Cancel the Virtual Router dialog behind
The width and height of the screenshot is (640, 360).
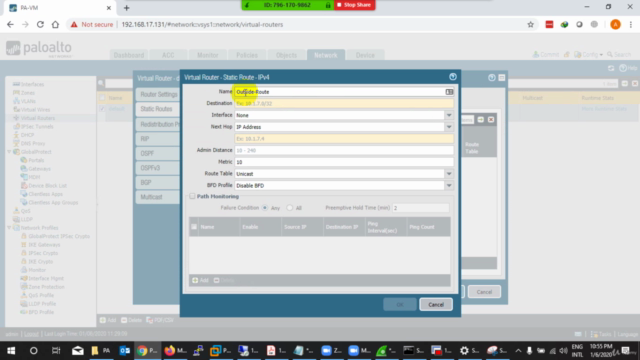[484, 292]
